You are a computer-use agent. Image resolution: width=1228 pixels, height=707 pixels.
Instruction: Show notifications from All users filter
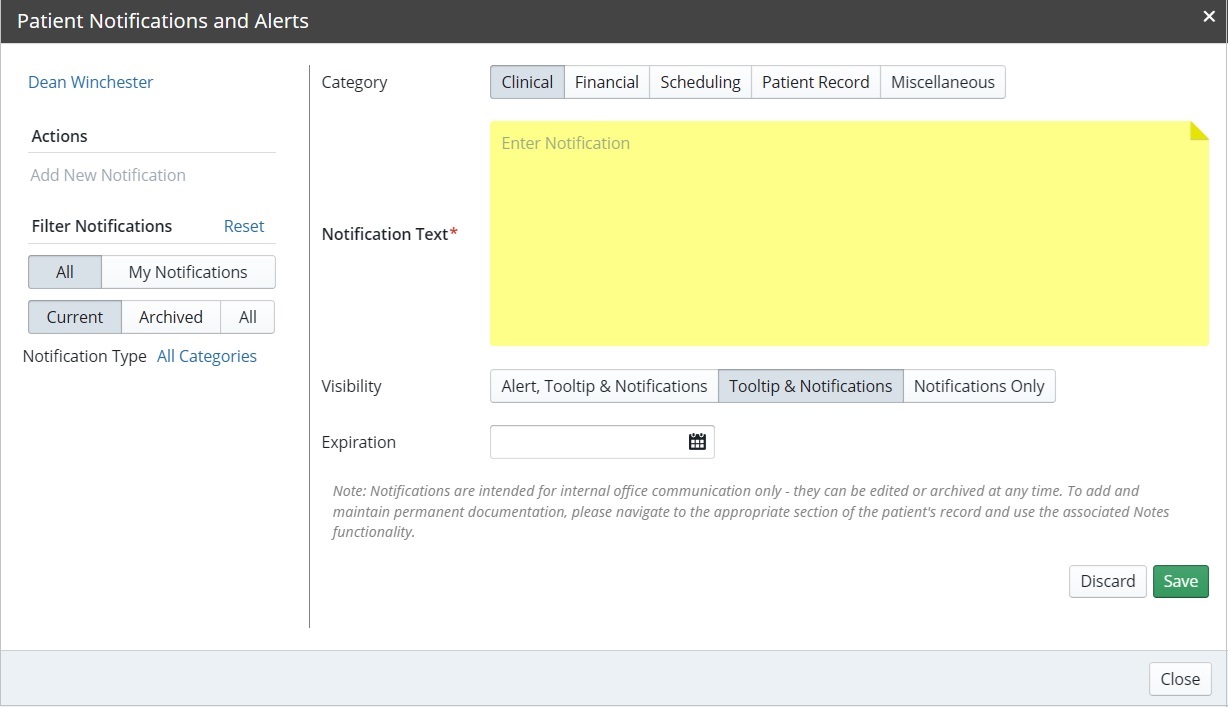pos(65,272)
